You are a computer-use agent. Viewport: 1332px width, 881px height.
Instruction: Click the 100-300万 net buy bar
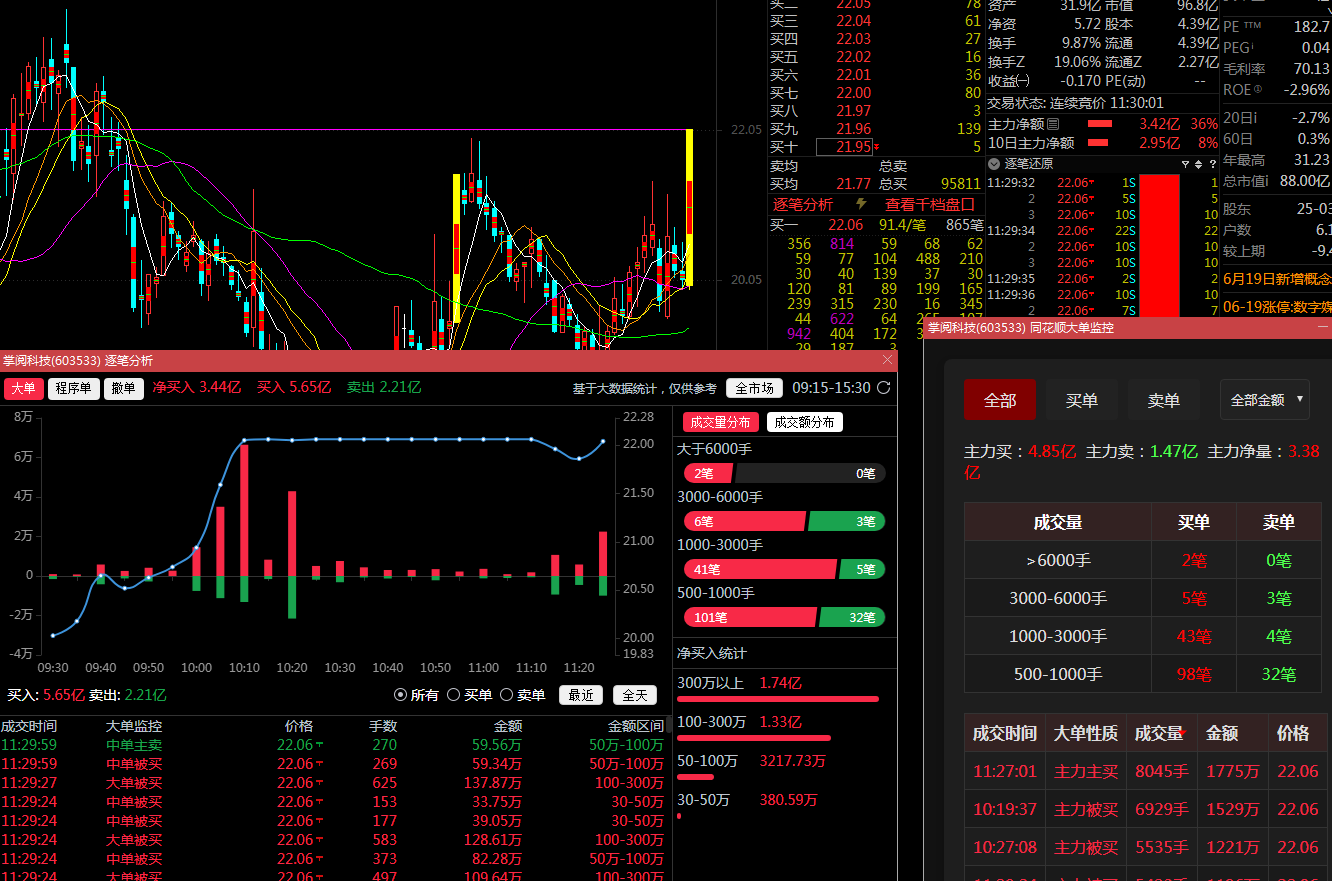(x=753, y=738)
